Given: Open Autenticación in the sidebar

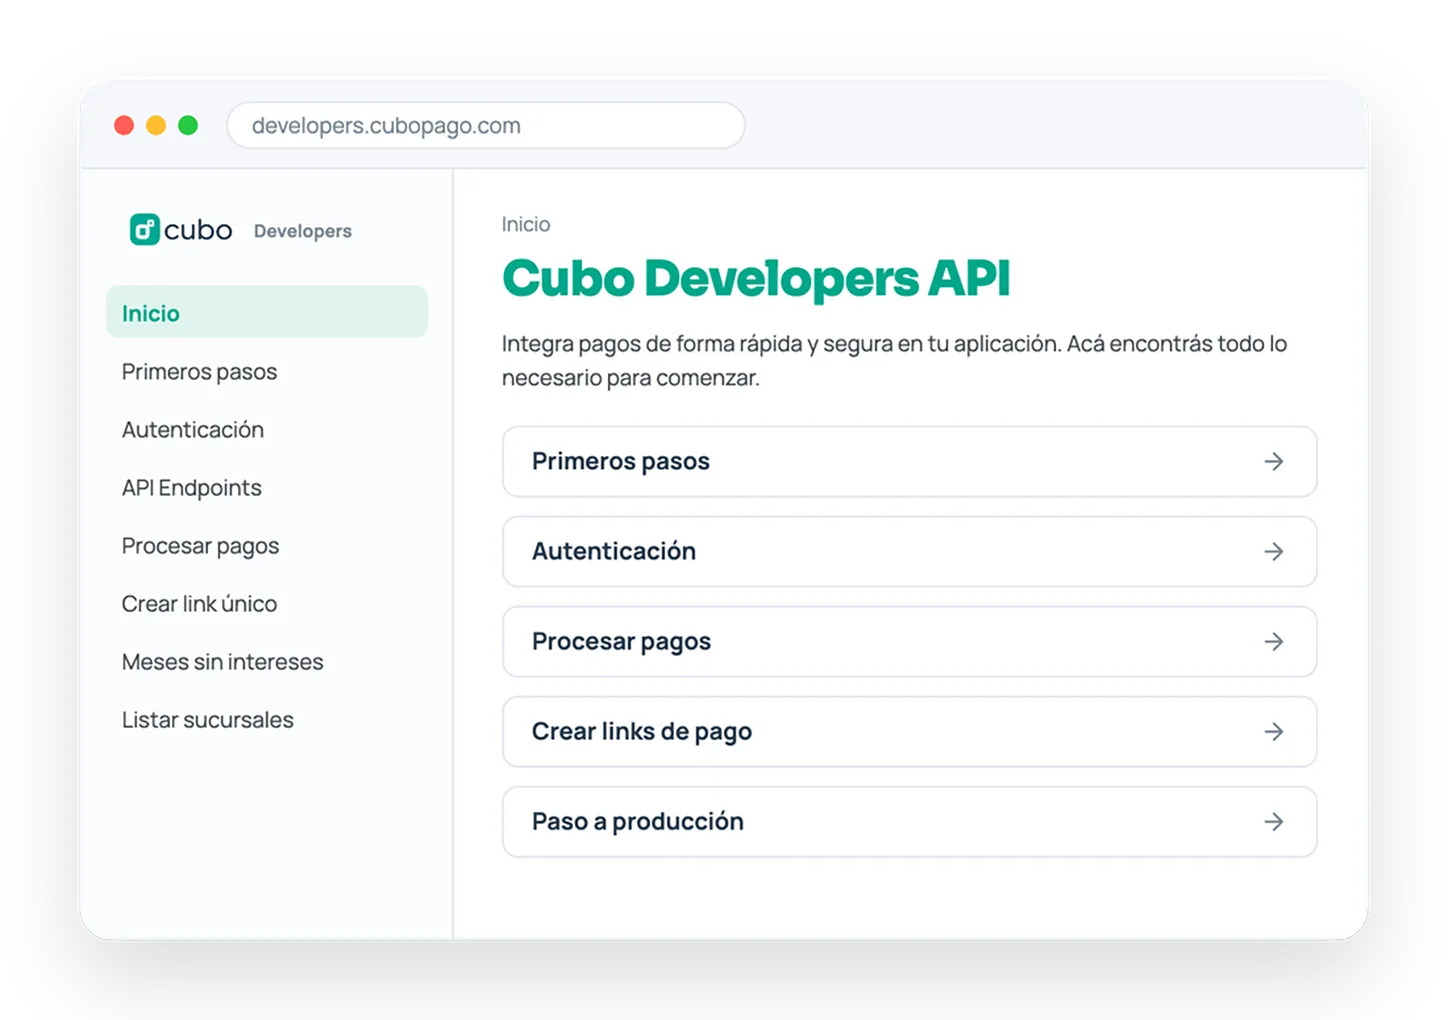Looking at the screenshot, I should pos(193,429).
